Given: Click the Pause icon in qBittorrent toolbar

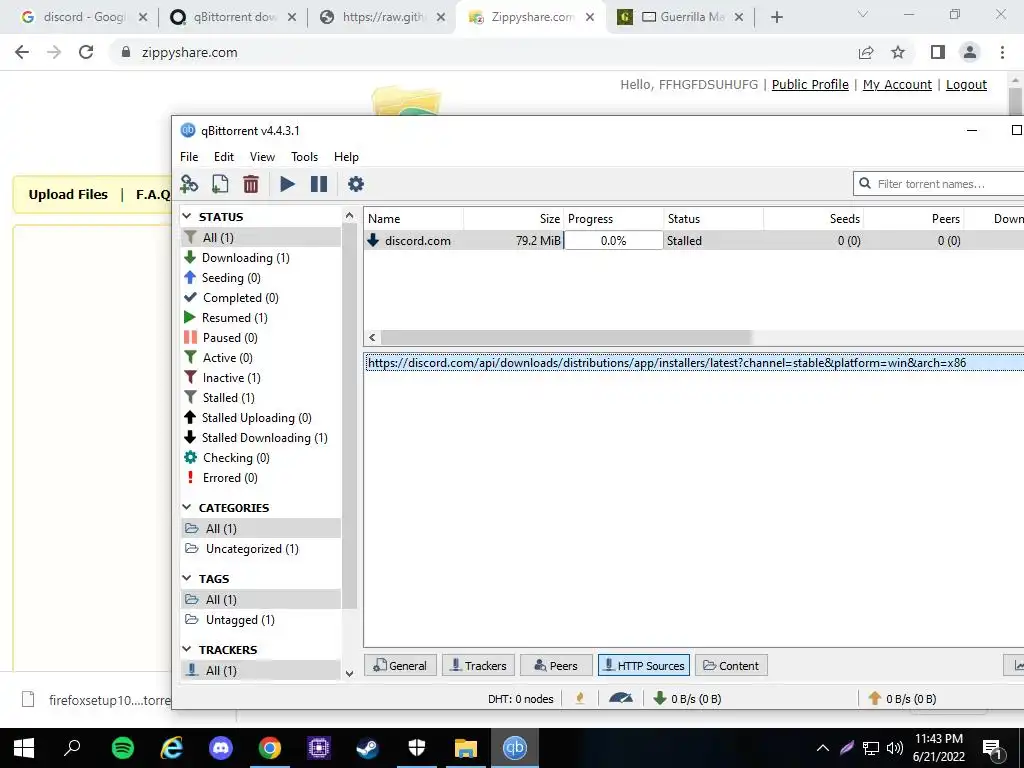Looking at the screenshot, I should pos(319,184).
